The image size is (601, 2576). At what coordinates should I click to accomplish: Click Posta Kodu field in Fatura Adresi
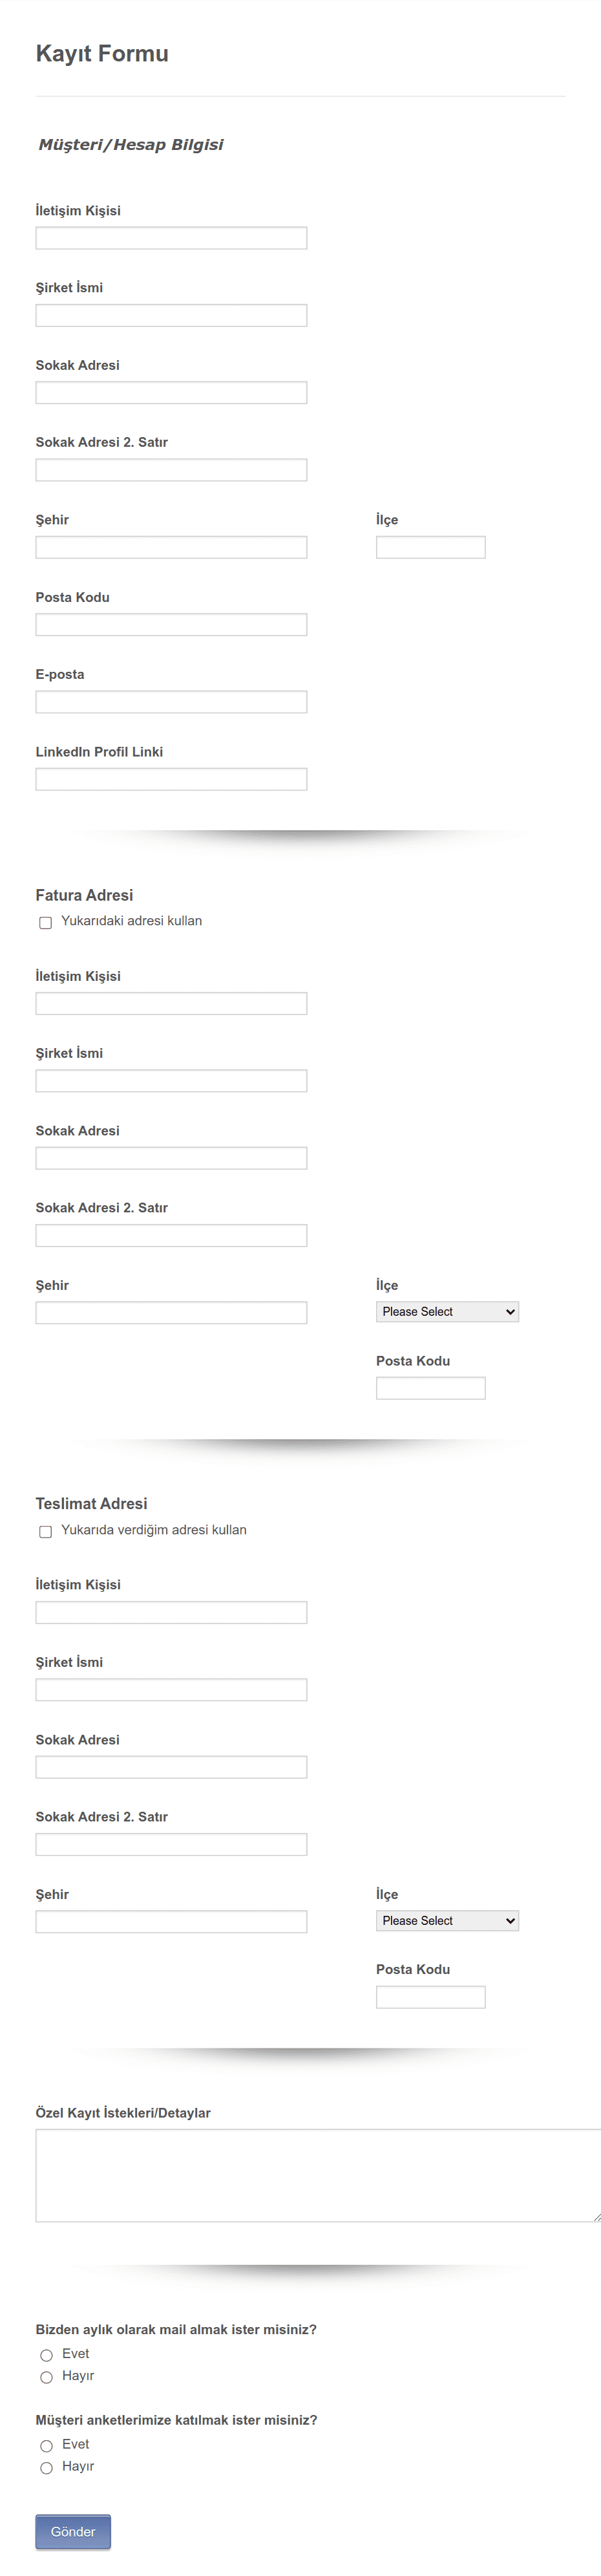(431, 1388)
